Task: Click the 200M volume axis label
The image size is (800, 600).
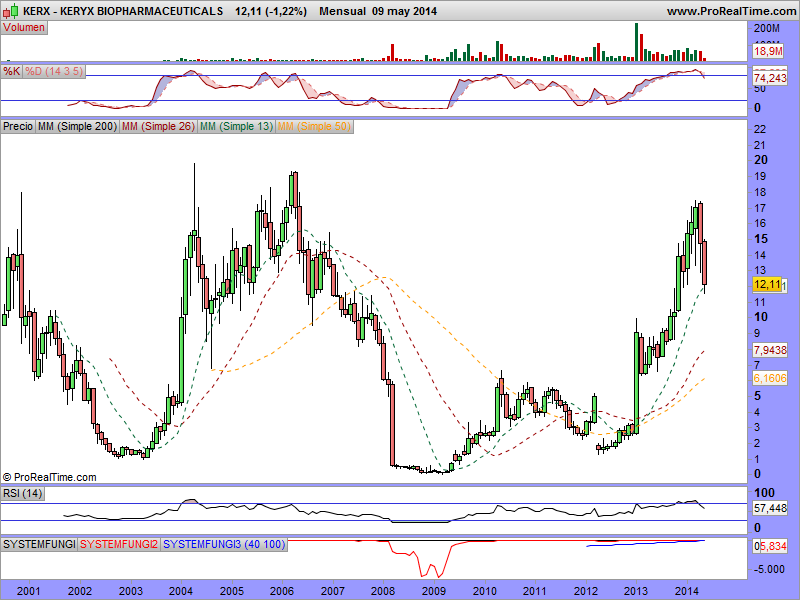Action: (767, 28)
